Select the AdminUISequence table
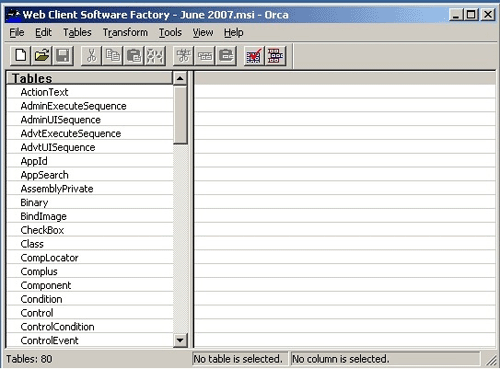 (90, 120)
